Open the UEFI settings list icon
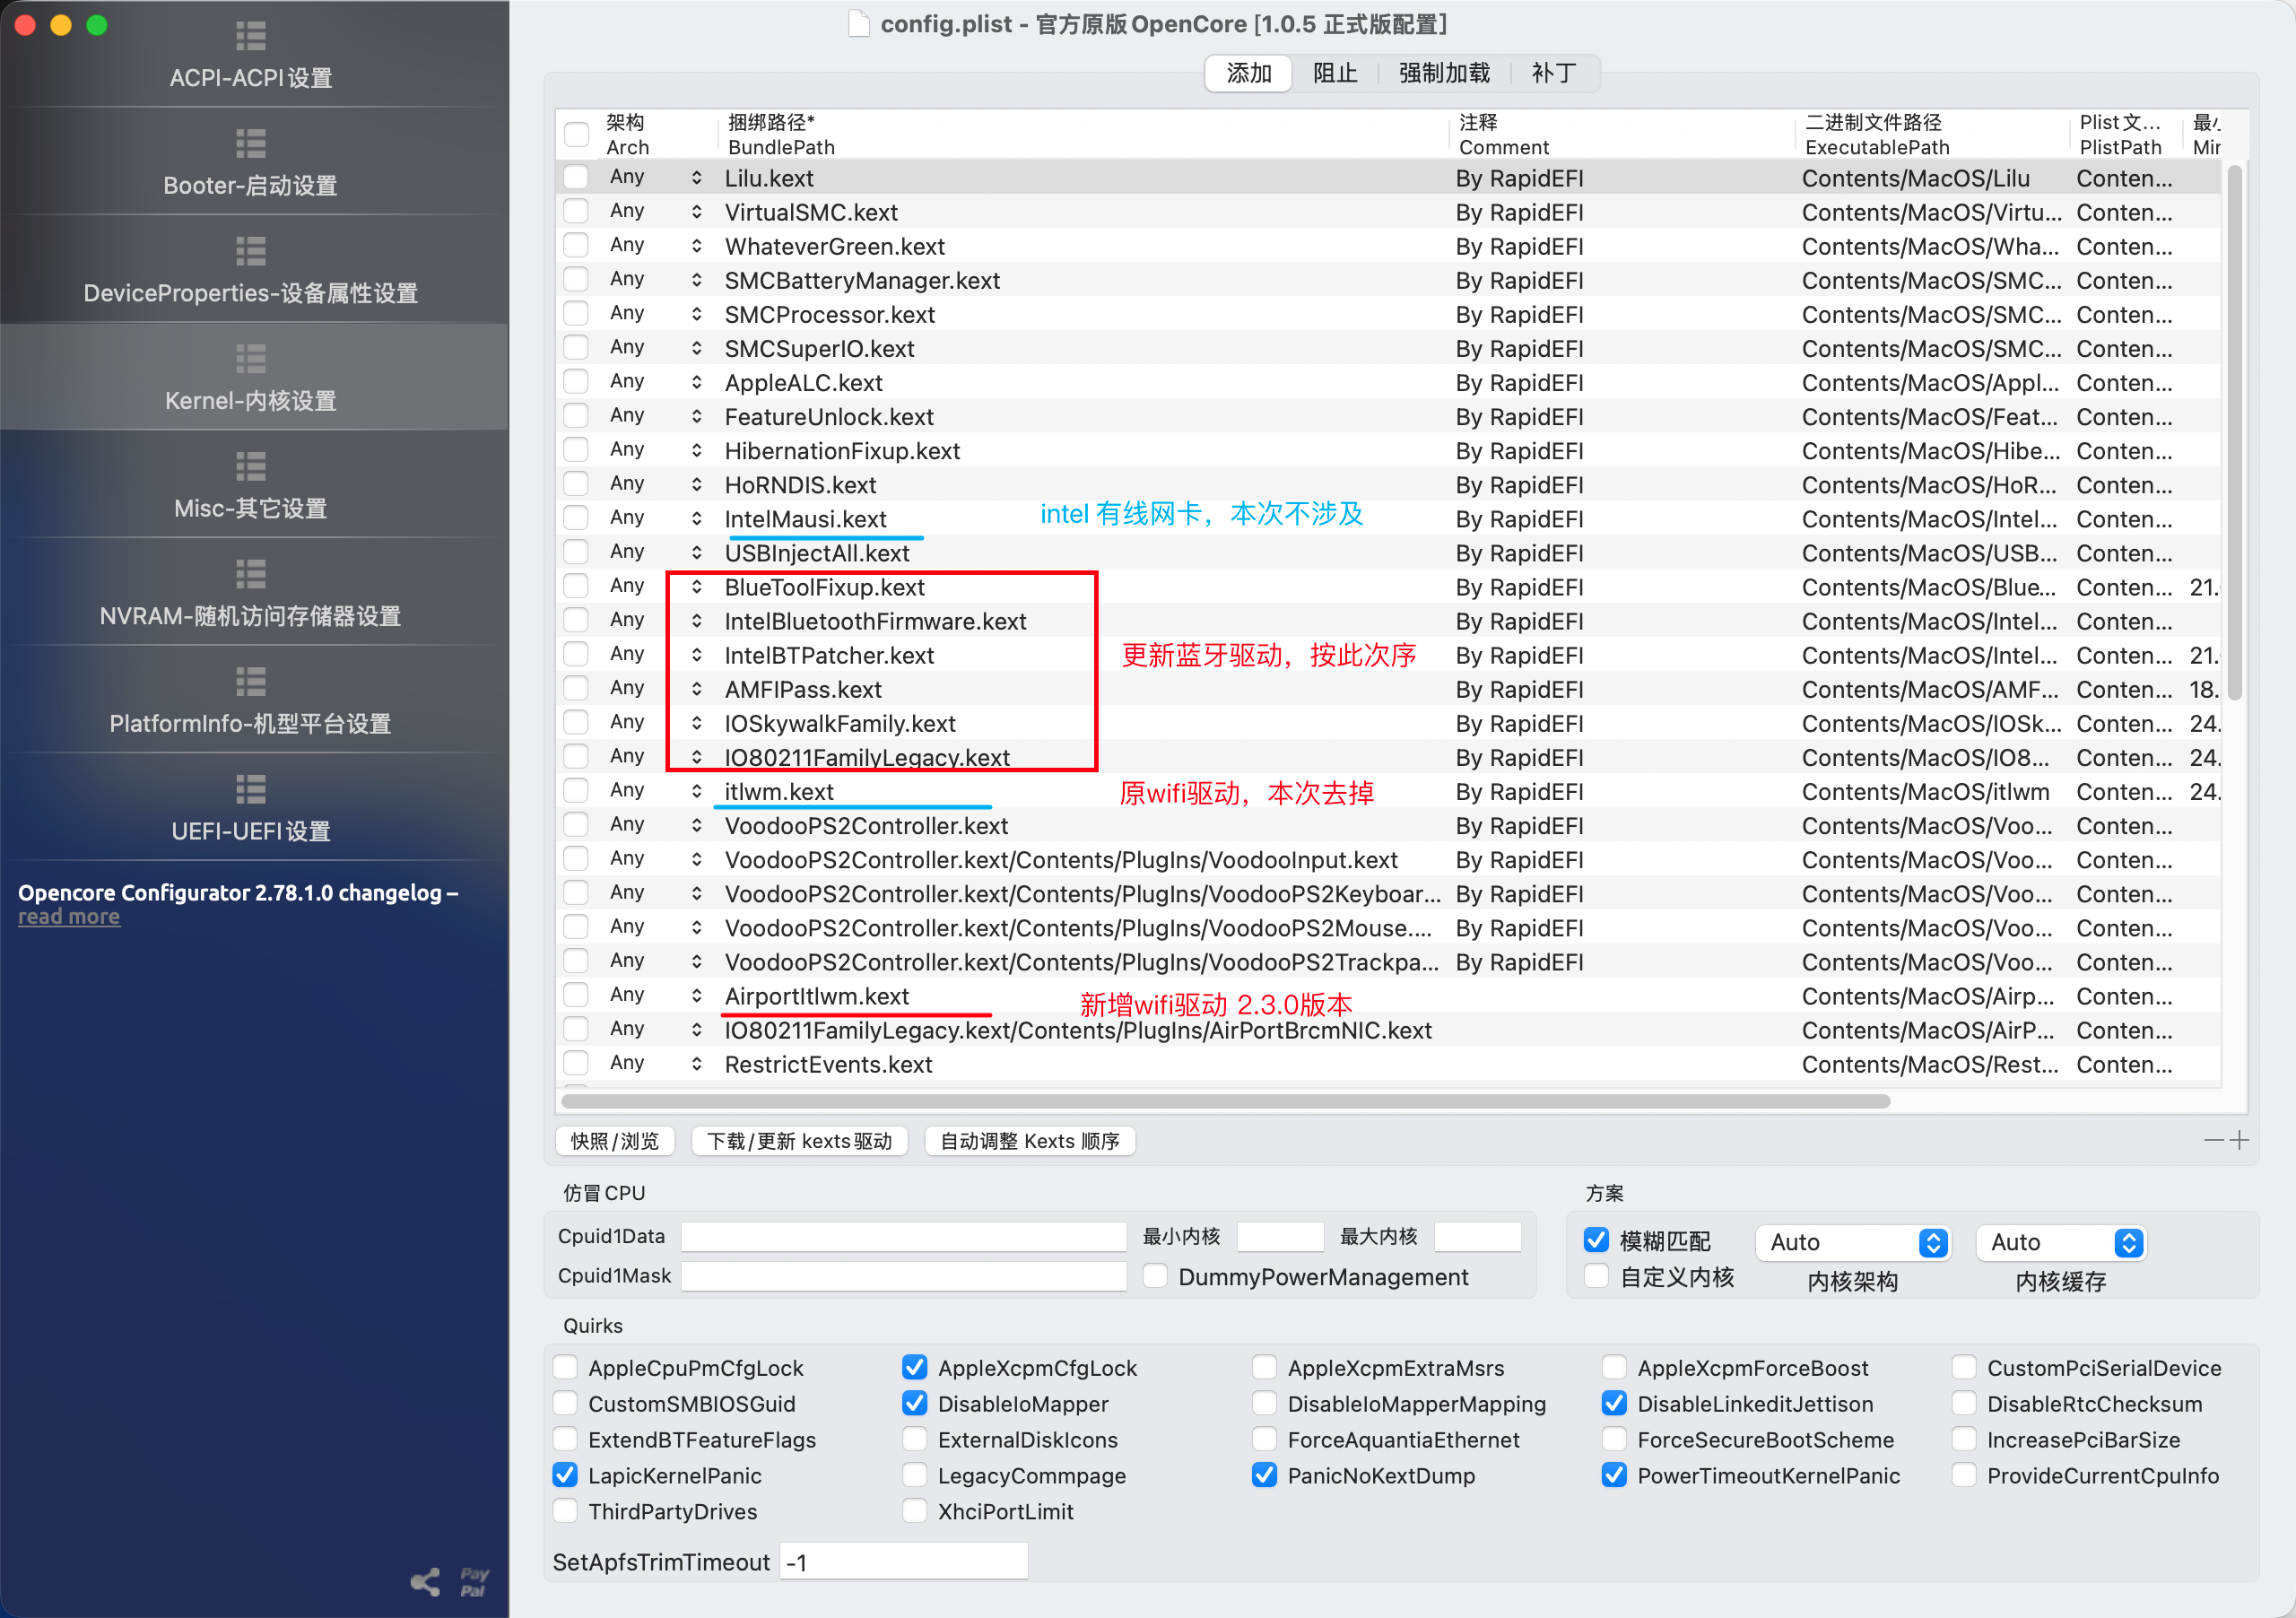 point(250,790)
